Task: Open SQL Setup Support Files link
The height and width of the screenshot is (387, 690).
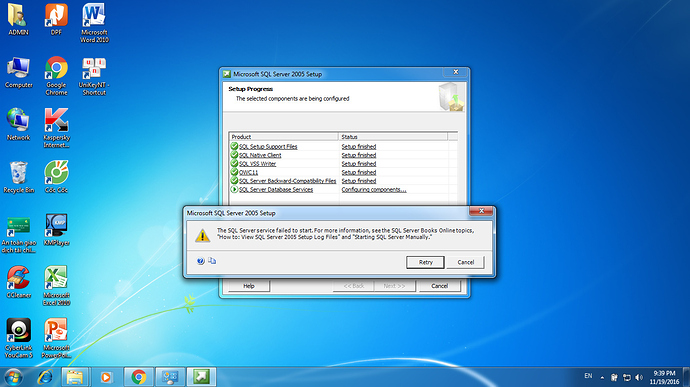Action: pyautogui.click(x=268, y=146)
